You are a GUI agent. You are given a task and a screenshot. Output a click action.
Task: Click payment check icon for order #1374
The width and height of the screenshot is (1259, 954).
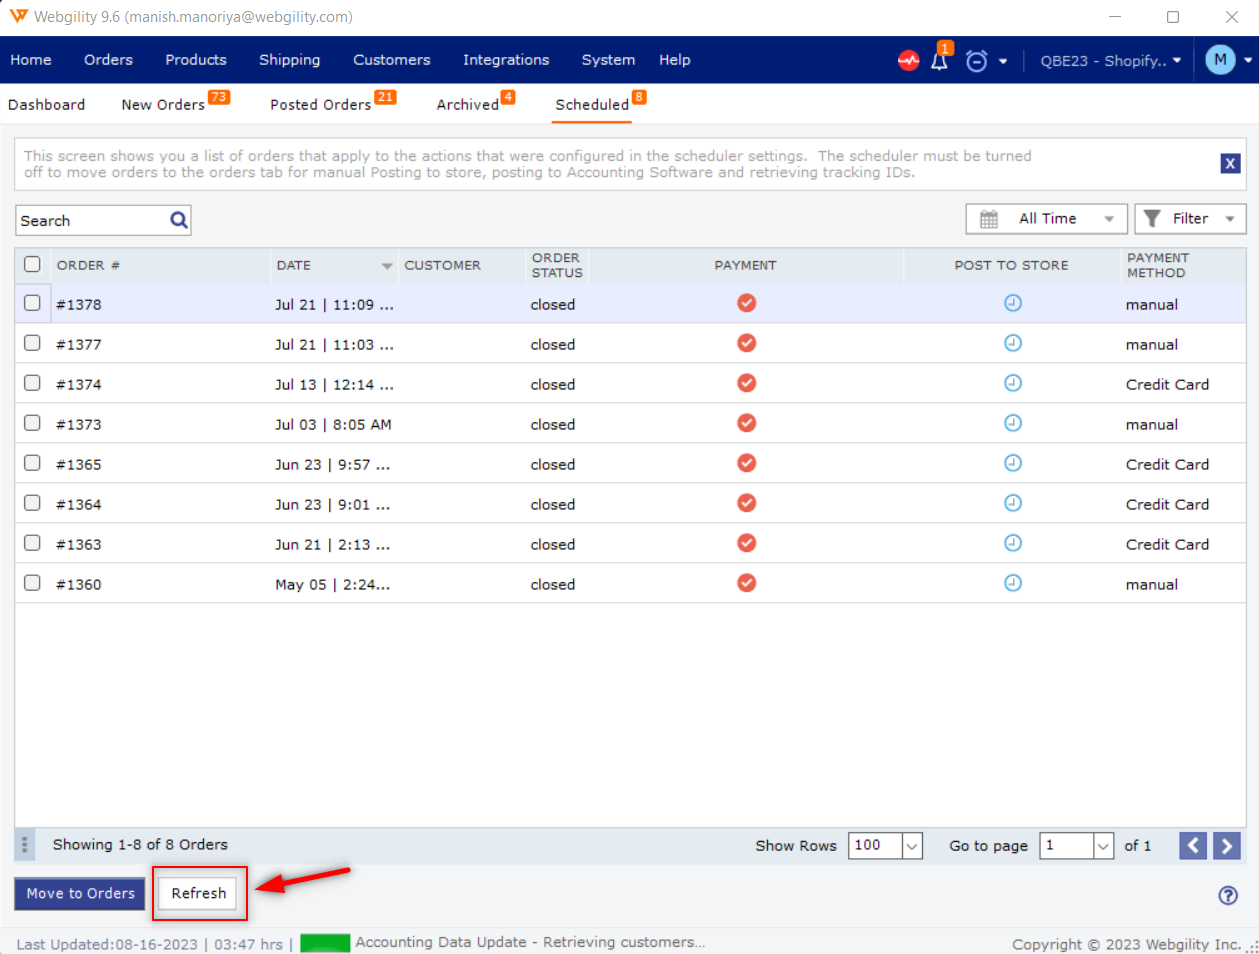[x=746, y=383]
